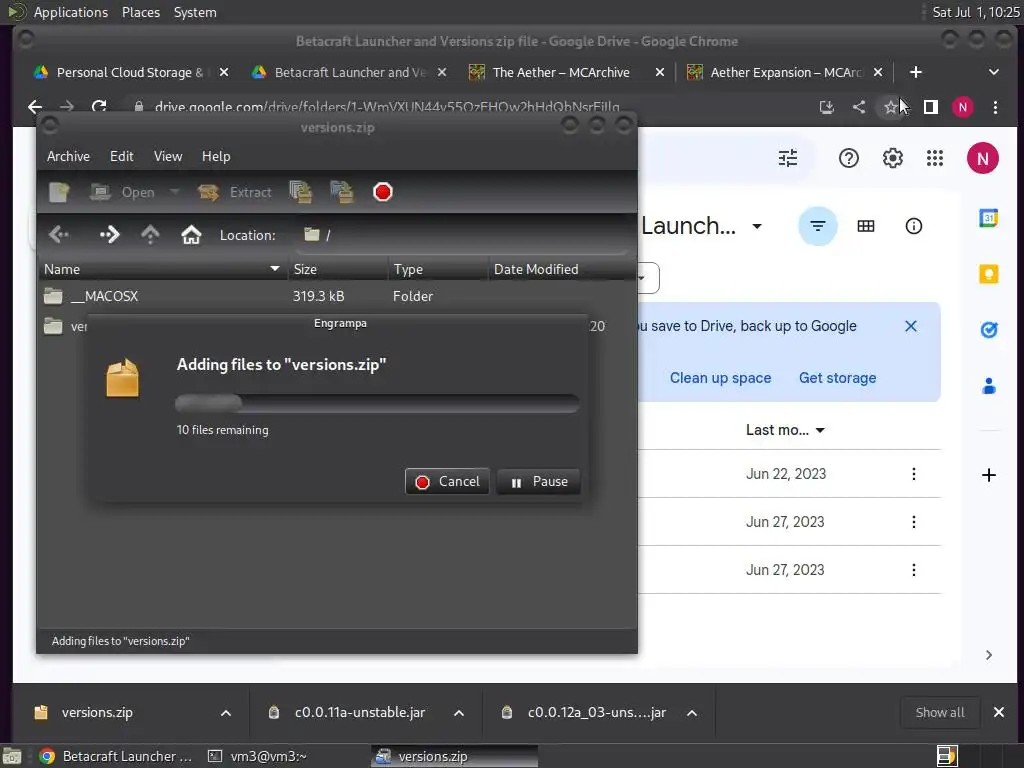The width and height of the screenshot is (1024, 768).
Task: Open Google Contacts side panel icon
Action: point(989,386)
